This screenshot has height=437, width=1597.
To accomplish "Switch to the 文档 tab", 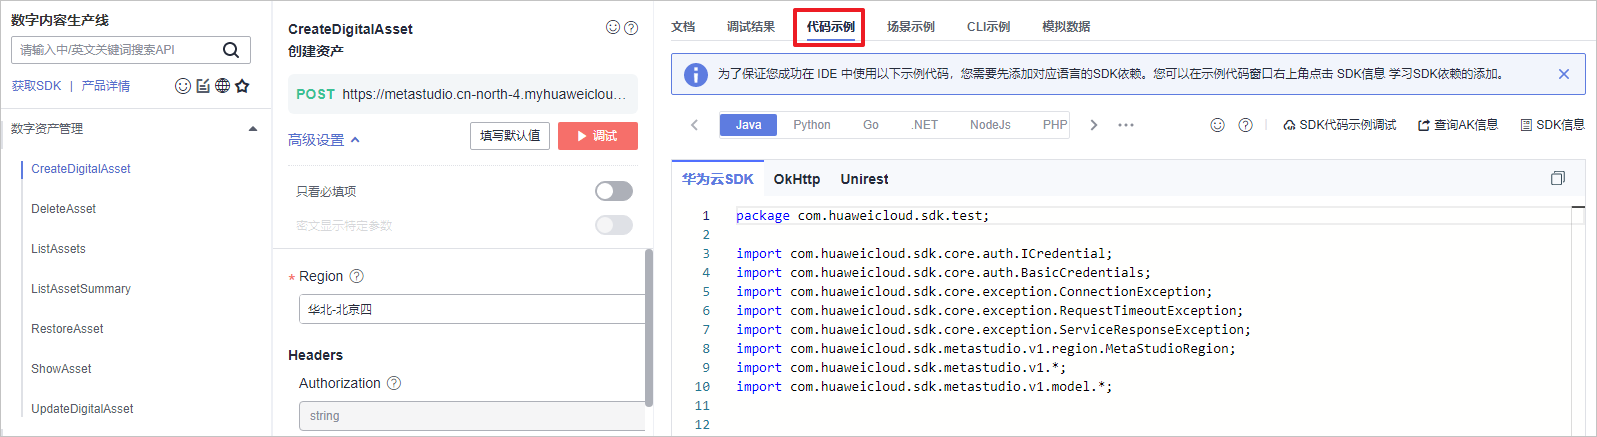I will click(683, 27).
